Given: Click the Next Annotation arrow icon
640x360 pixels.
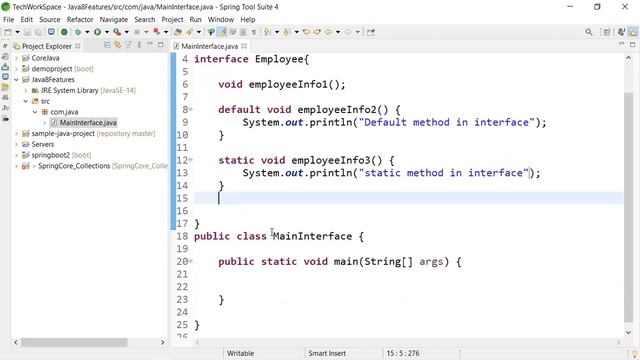Looking at the screenshot, I should pyautogui.click(x=267, y=32).
